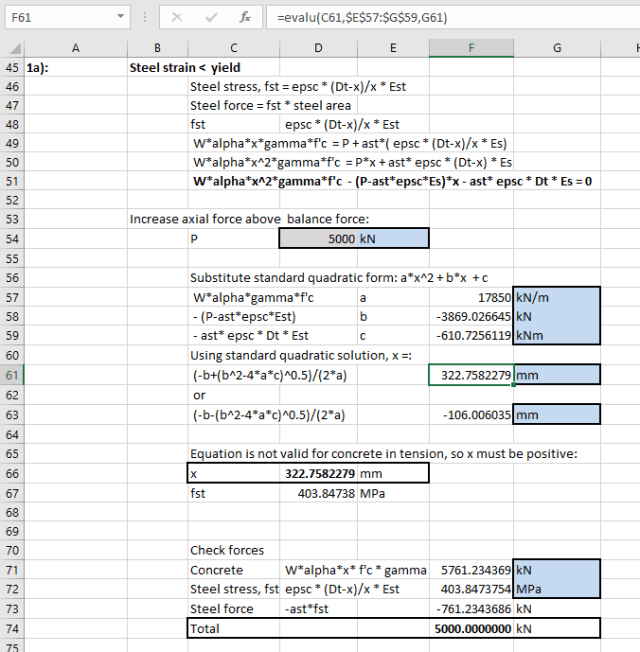Click the three-dot handle beside Name Box
This screenshot has height=652, width=640.
(145, 18)
